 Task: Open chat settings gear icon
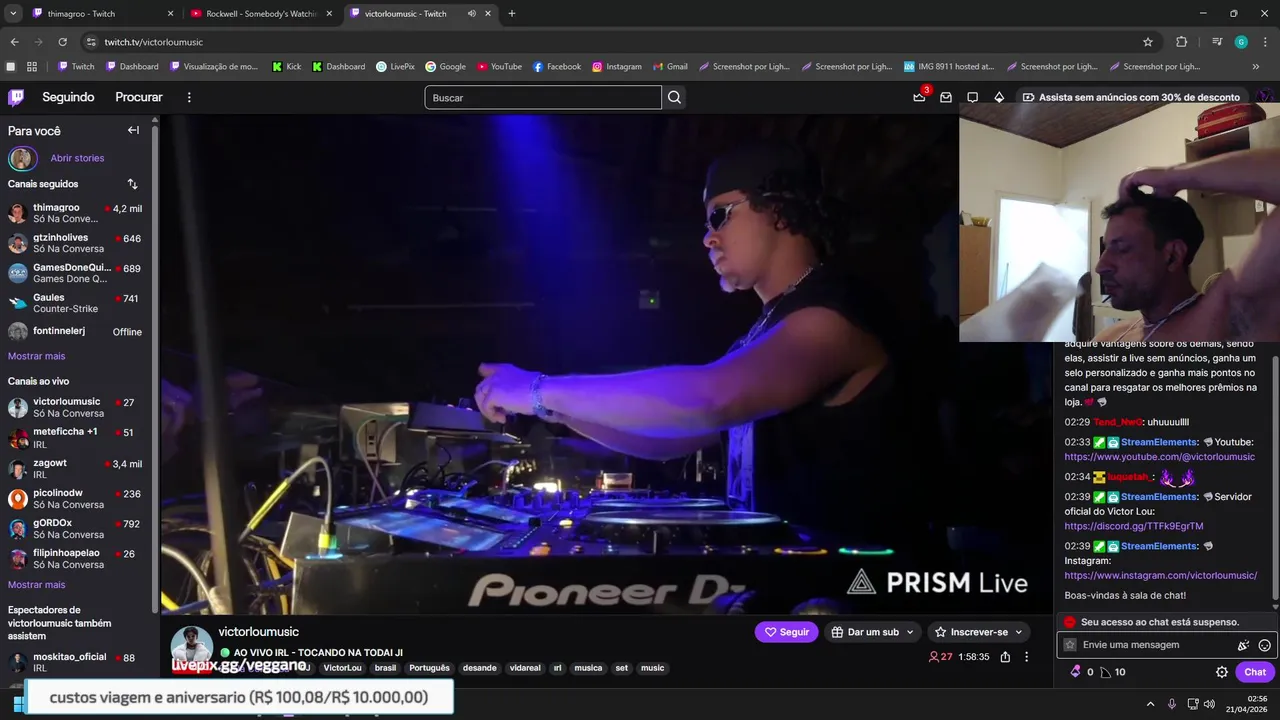(1222, 672)
